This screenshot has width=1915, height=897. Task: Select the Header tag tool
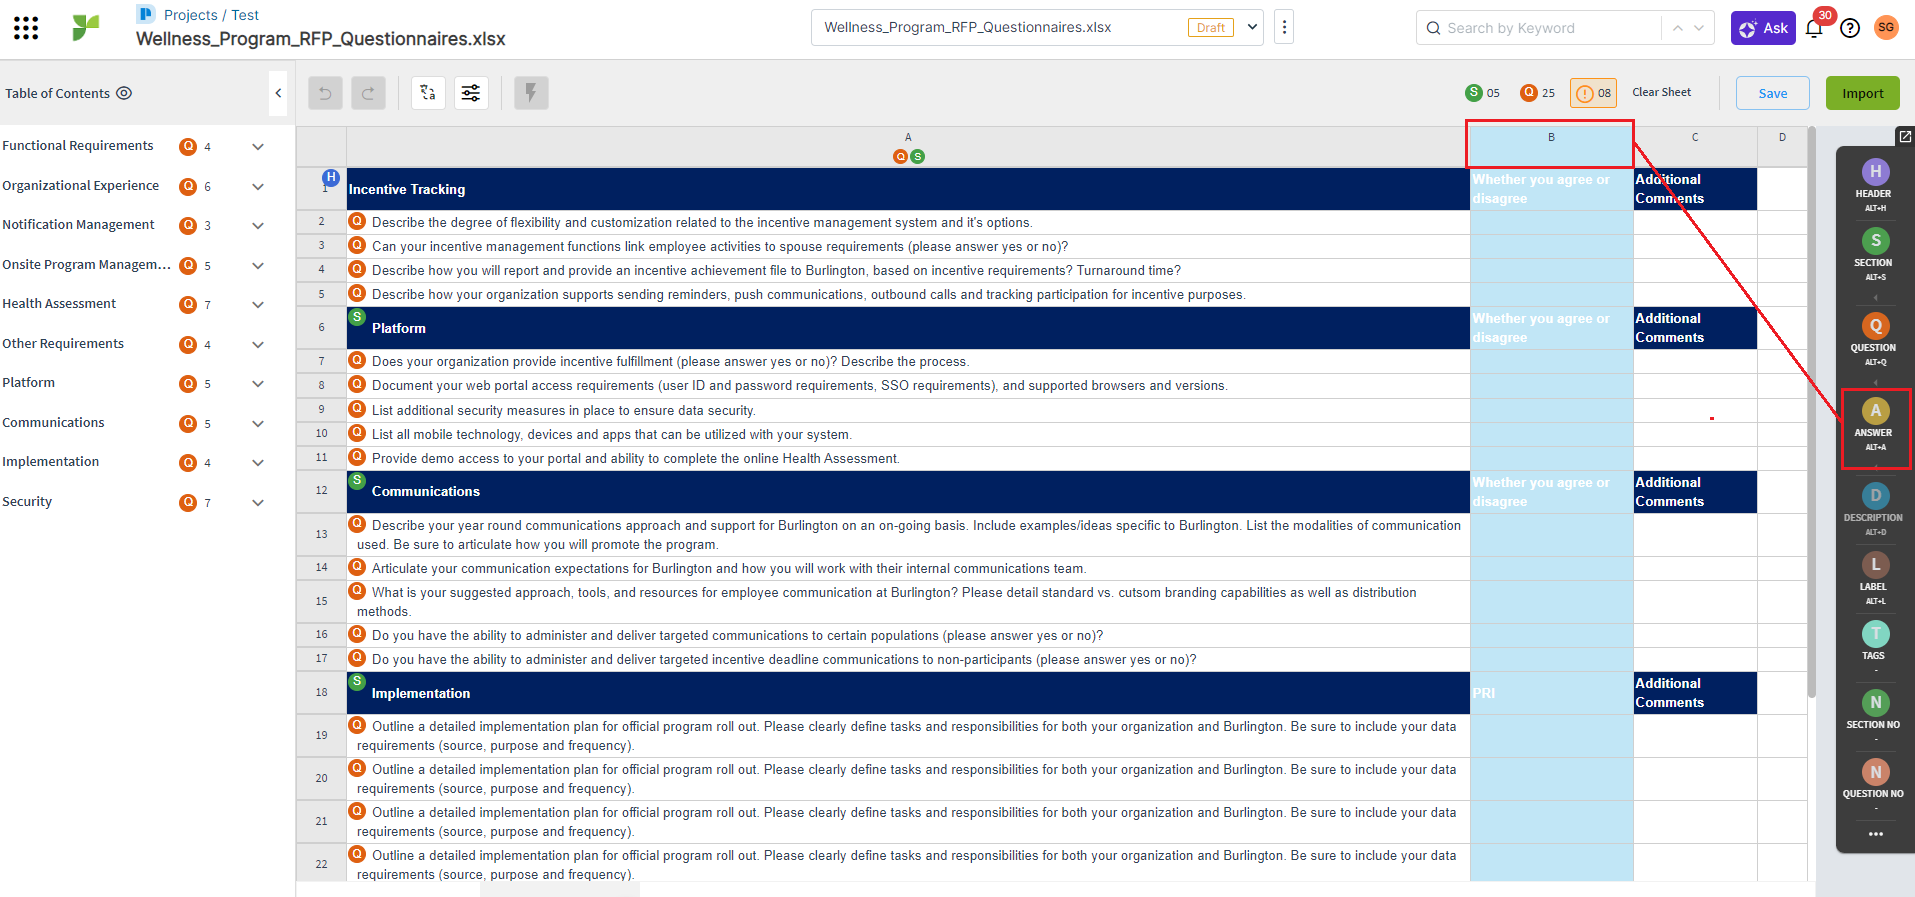[1875, 185]
